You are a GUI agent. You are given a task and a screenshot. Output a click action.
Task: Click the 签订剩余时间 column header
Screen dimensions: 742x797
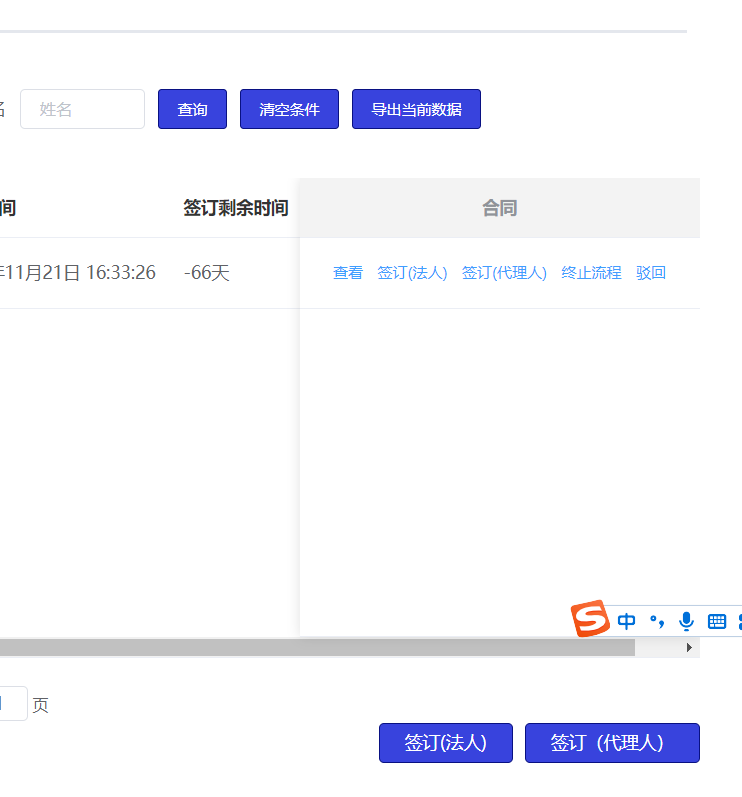click(236, 208)
